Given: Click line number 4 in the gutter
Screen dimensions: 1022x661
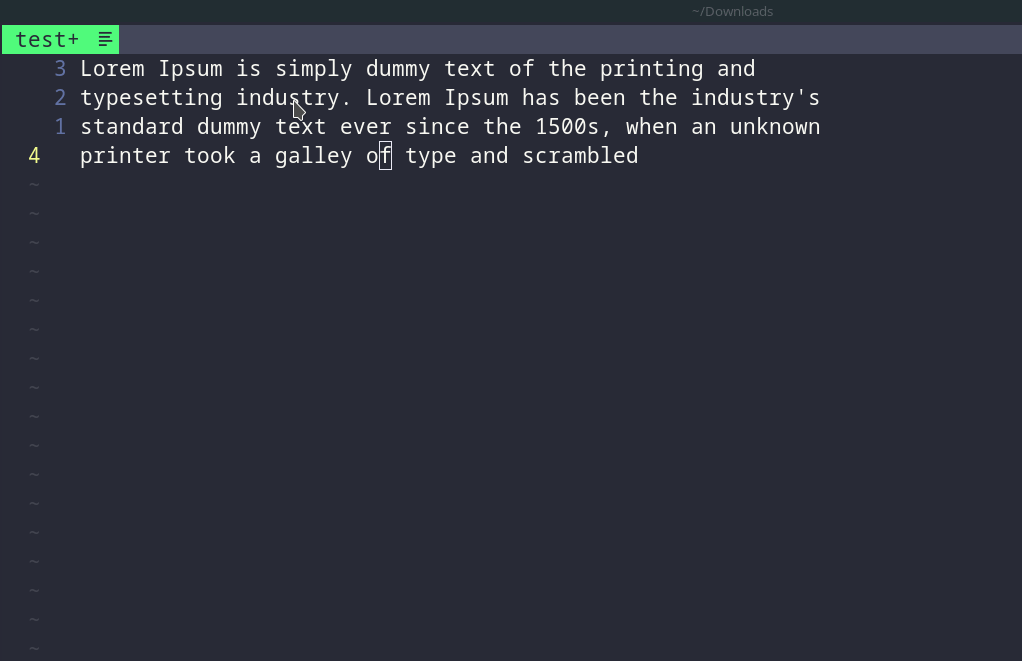Looking at the screenshot, I should [x=34, y=156].
